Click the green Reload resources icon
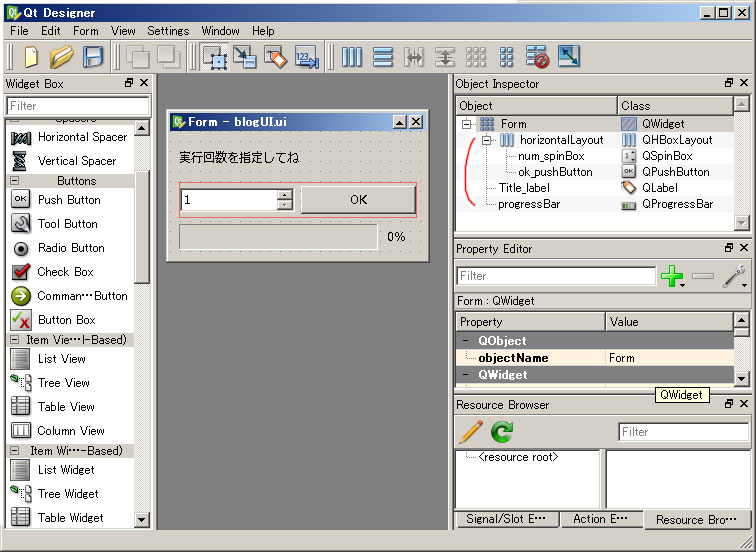This screenshot has width=756, height=552. pyautogui.click(x=502, y=431)
